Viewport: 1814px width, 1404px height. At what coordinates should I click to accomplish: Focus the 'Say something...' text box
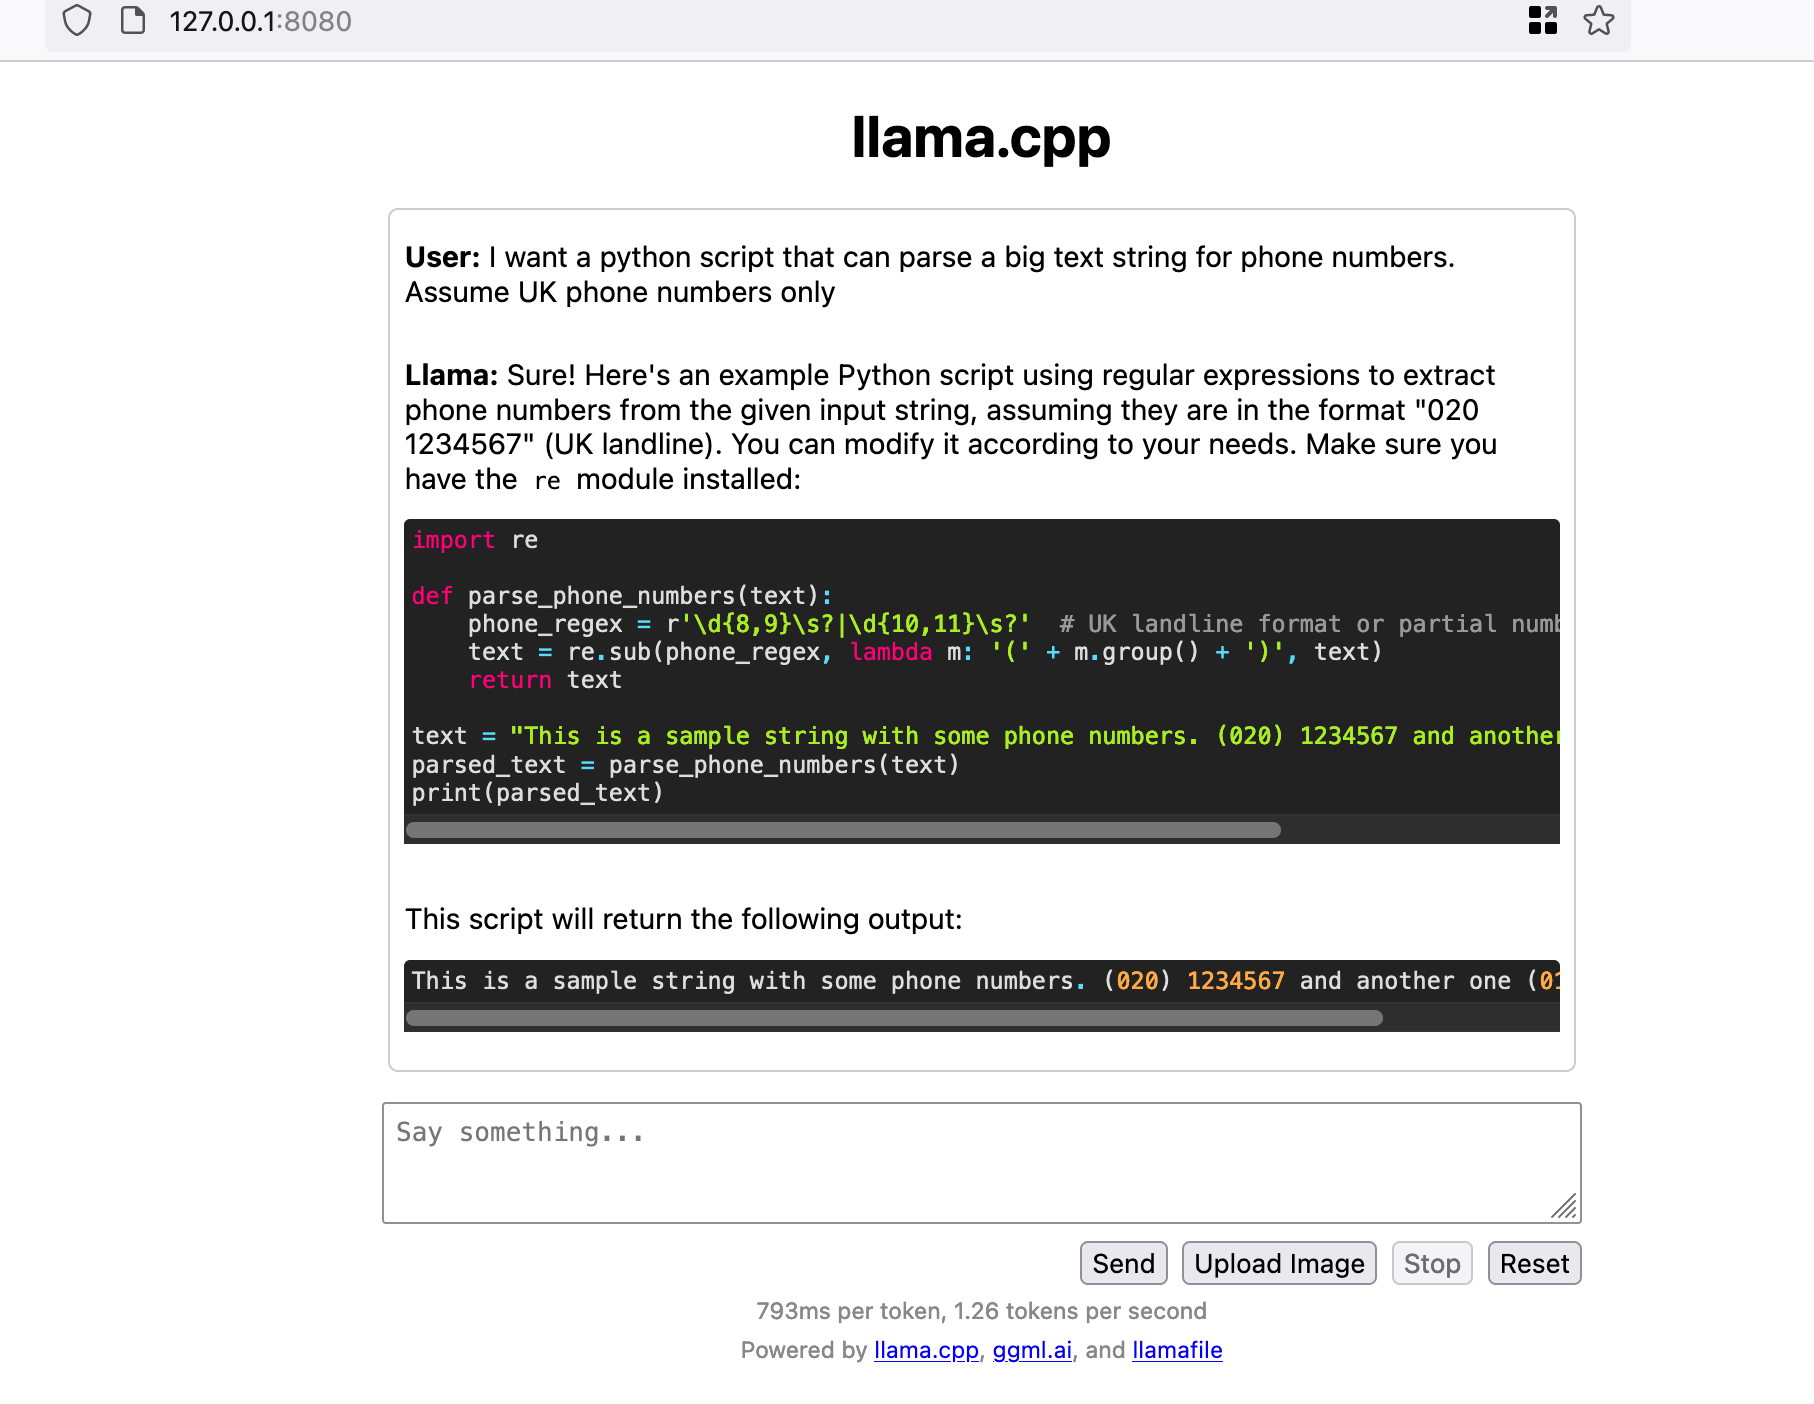coord(981,1163)
